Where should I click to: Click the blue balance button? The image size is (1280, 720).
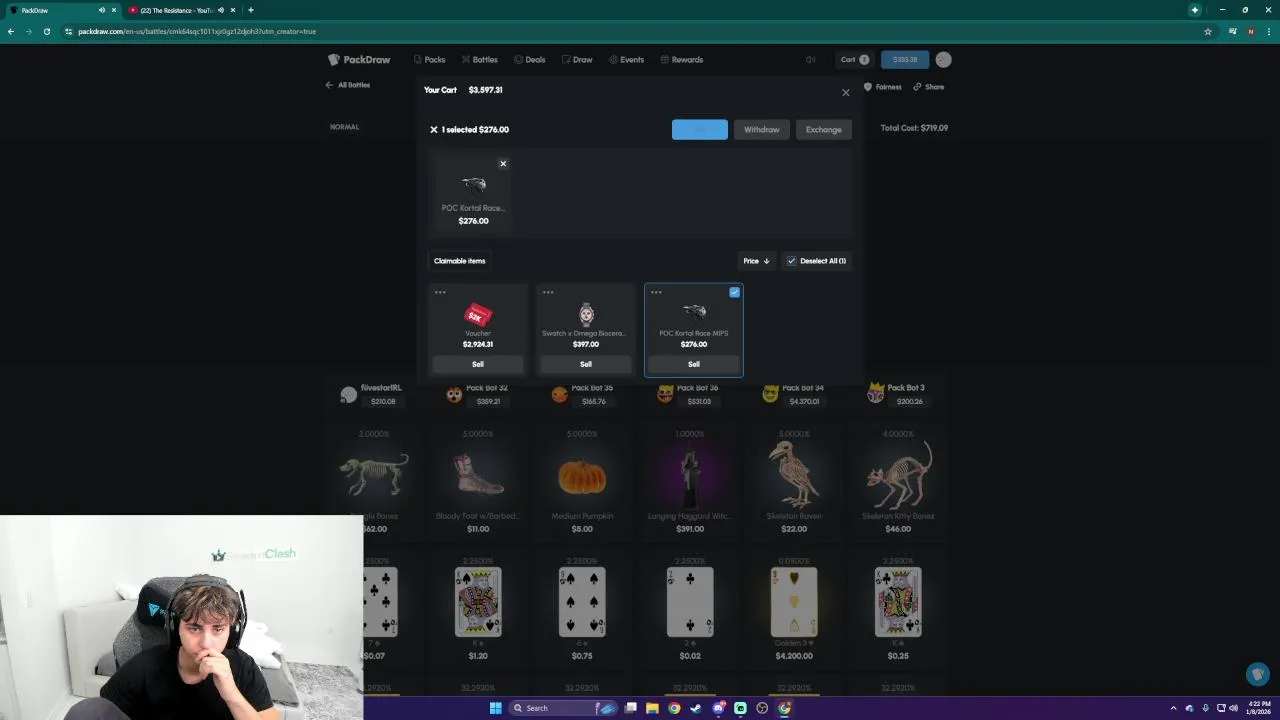[x=905, y=60]
